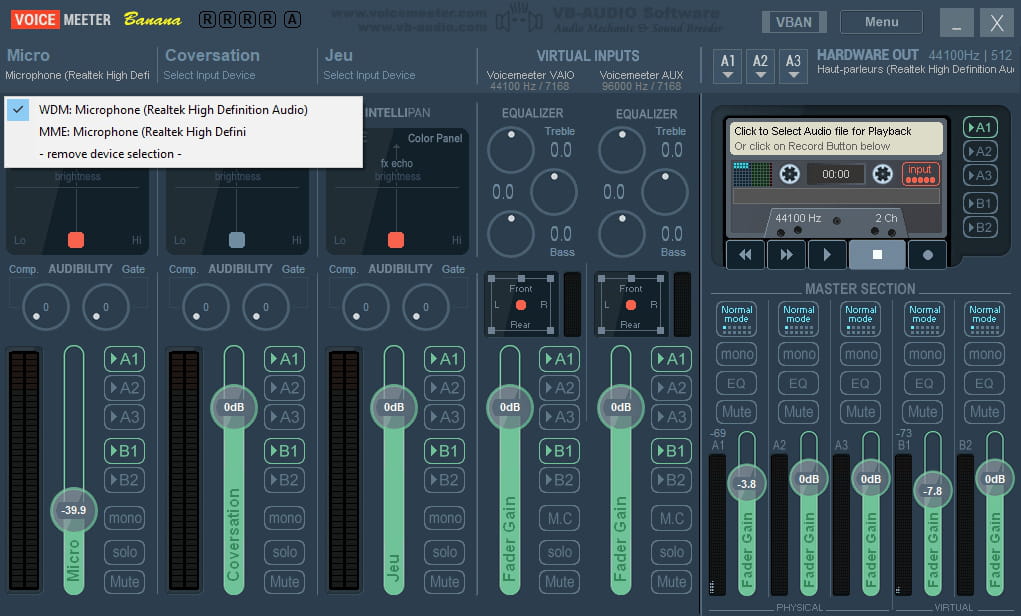
Task: Click the A restart-engine badge in the title bar
Action: (x=292, y=20)
